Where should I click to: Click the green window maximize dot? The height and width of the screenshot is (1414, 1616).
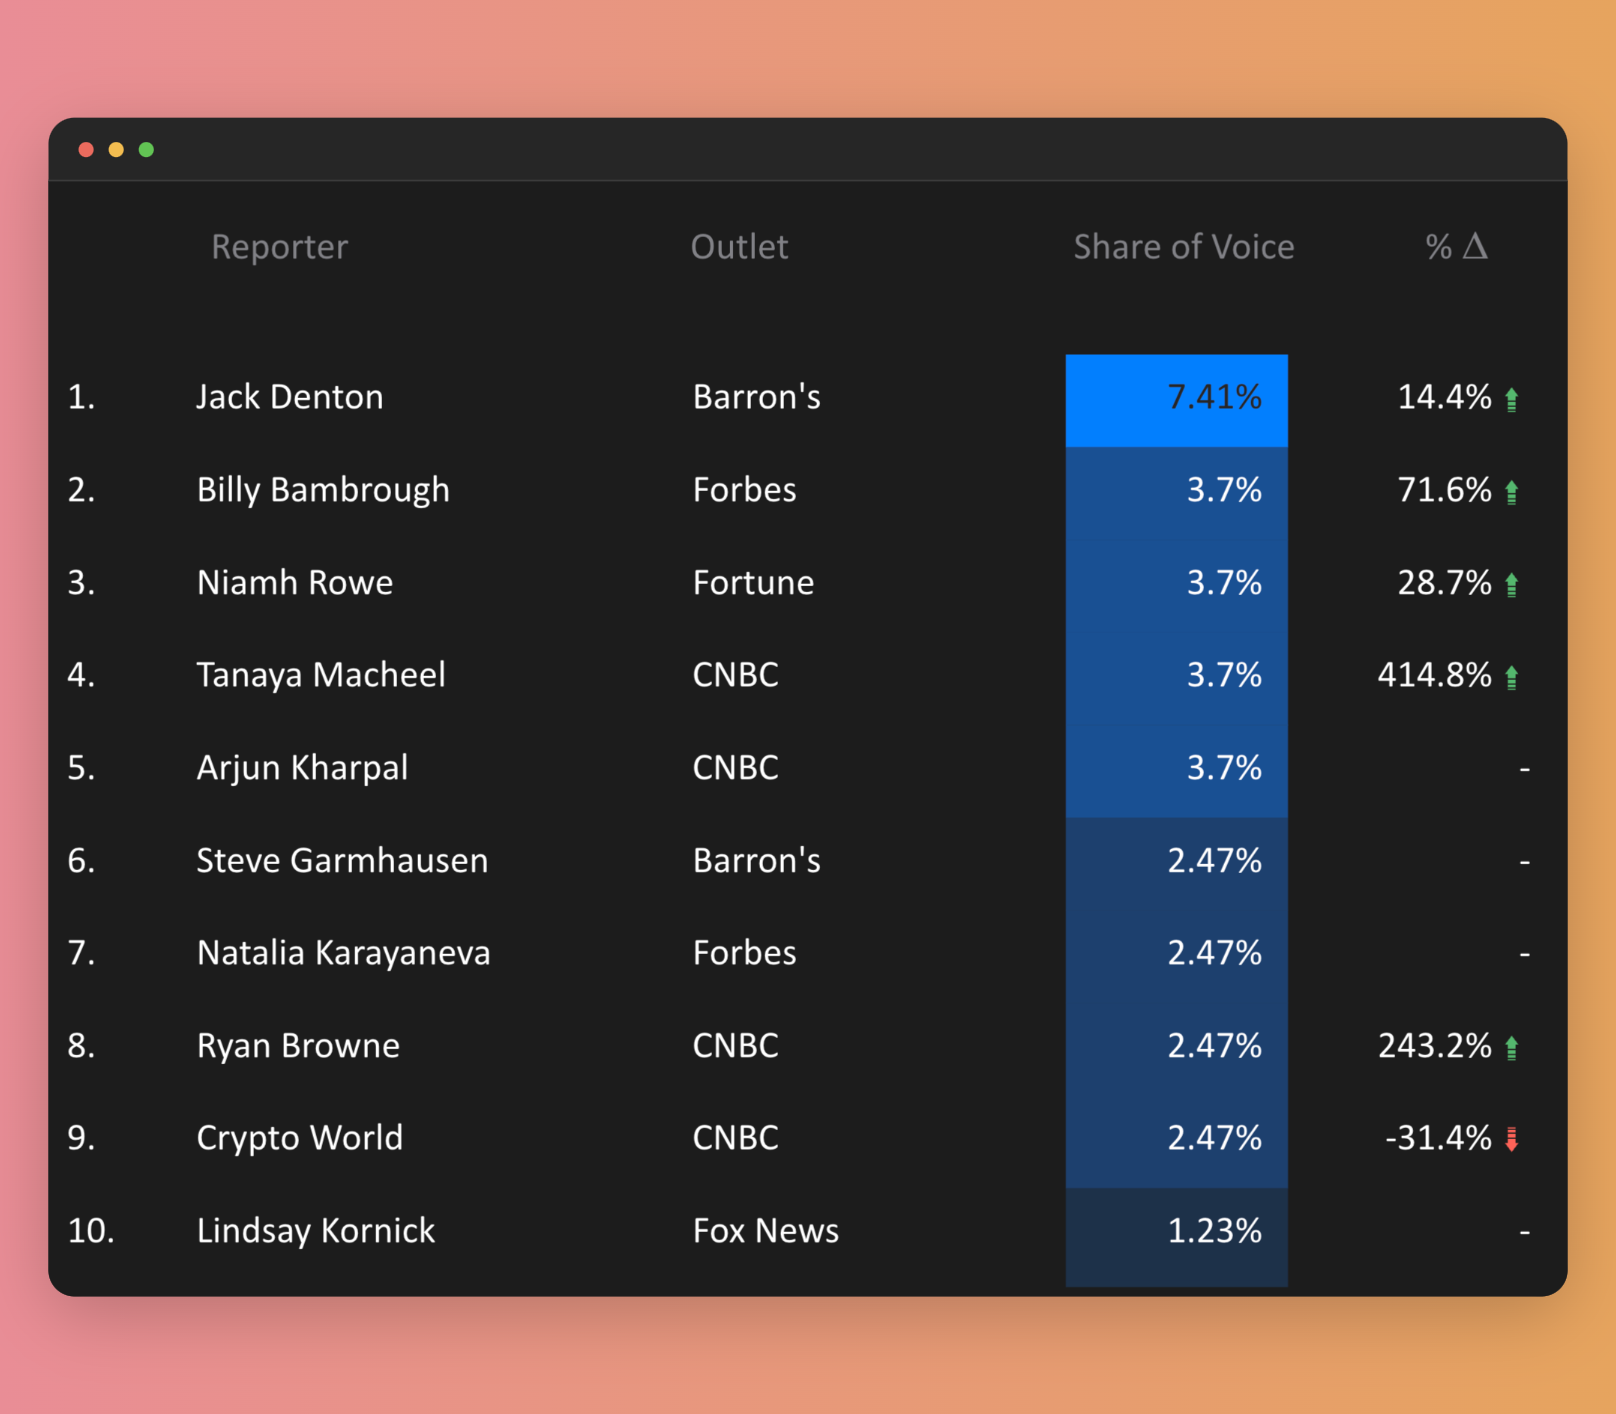[x=146, y=150]
